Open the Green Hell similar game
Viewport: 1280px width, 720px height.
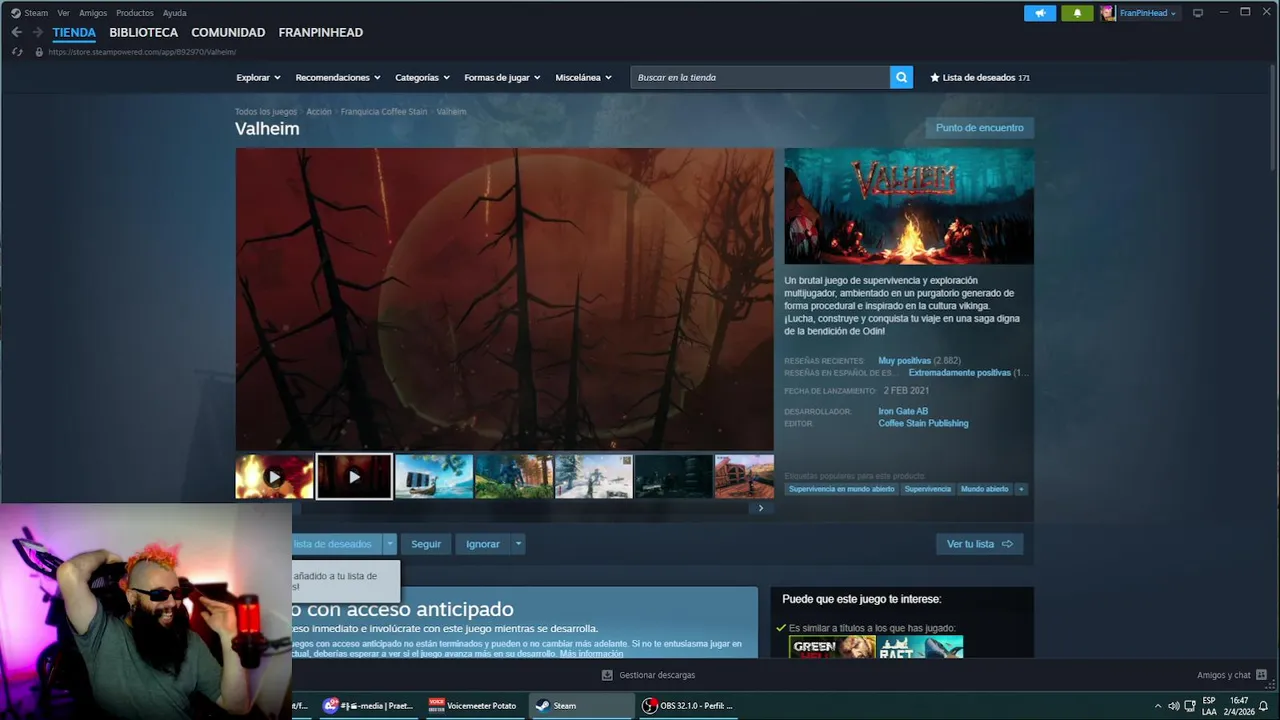coord(832,647)
